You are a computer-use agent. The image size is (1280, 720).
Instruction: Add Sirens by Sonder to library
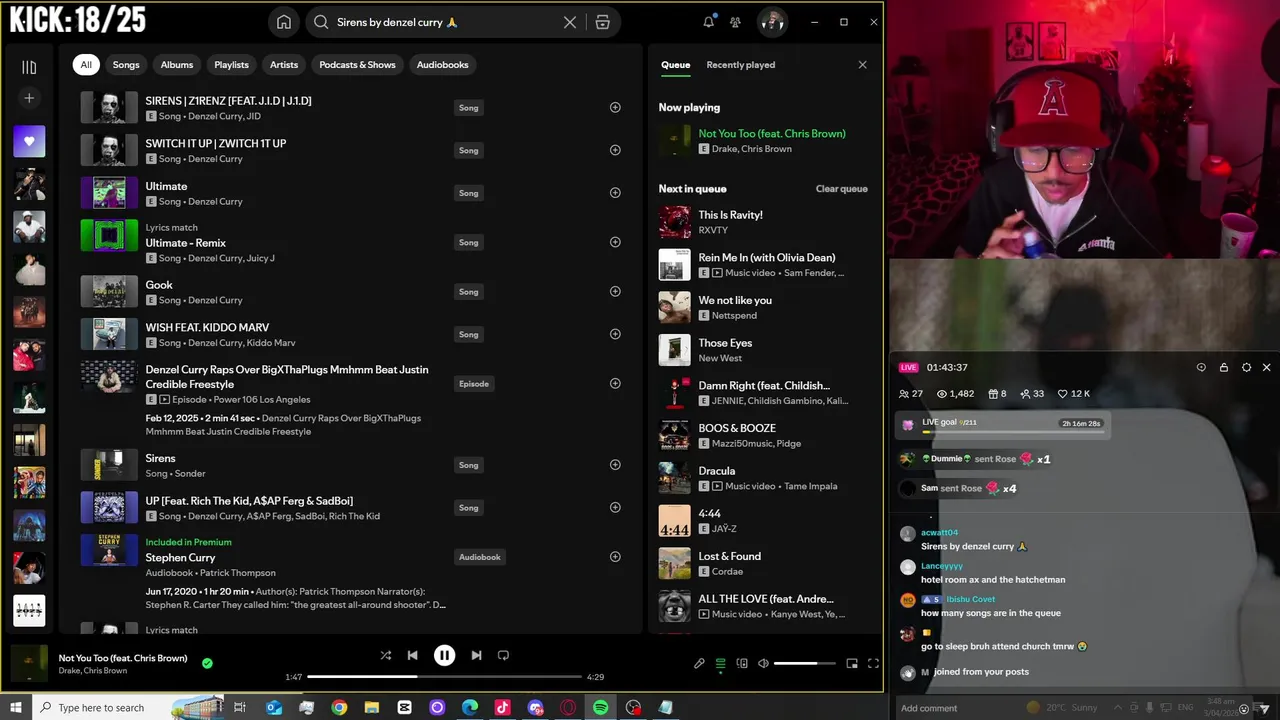(615, 465)
